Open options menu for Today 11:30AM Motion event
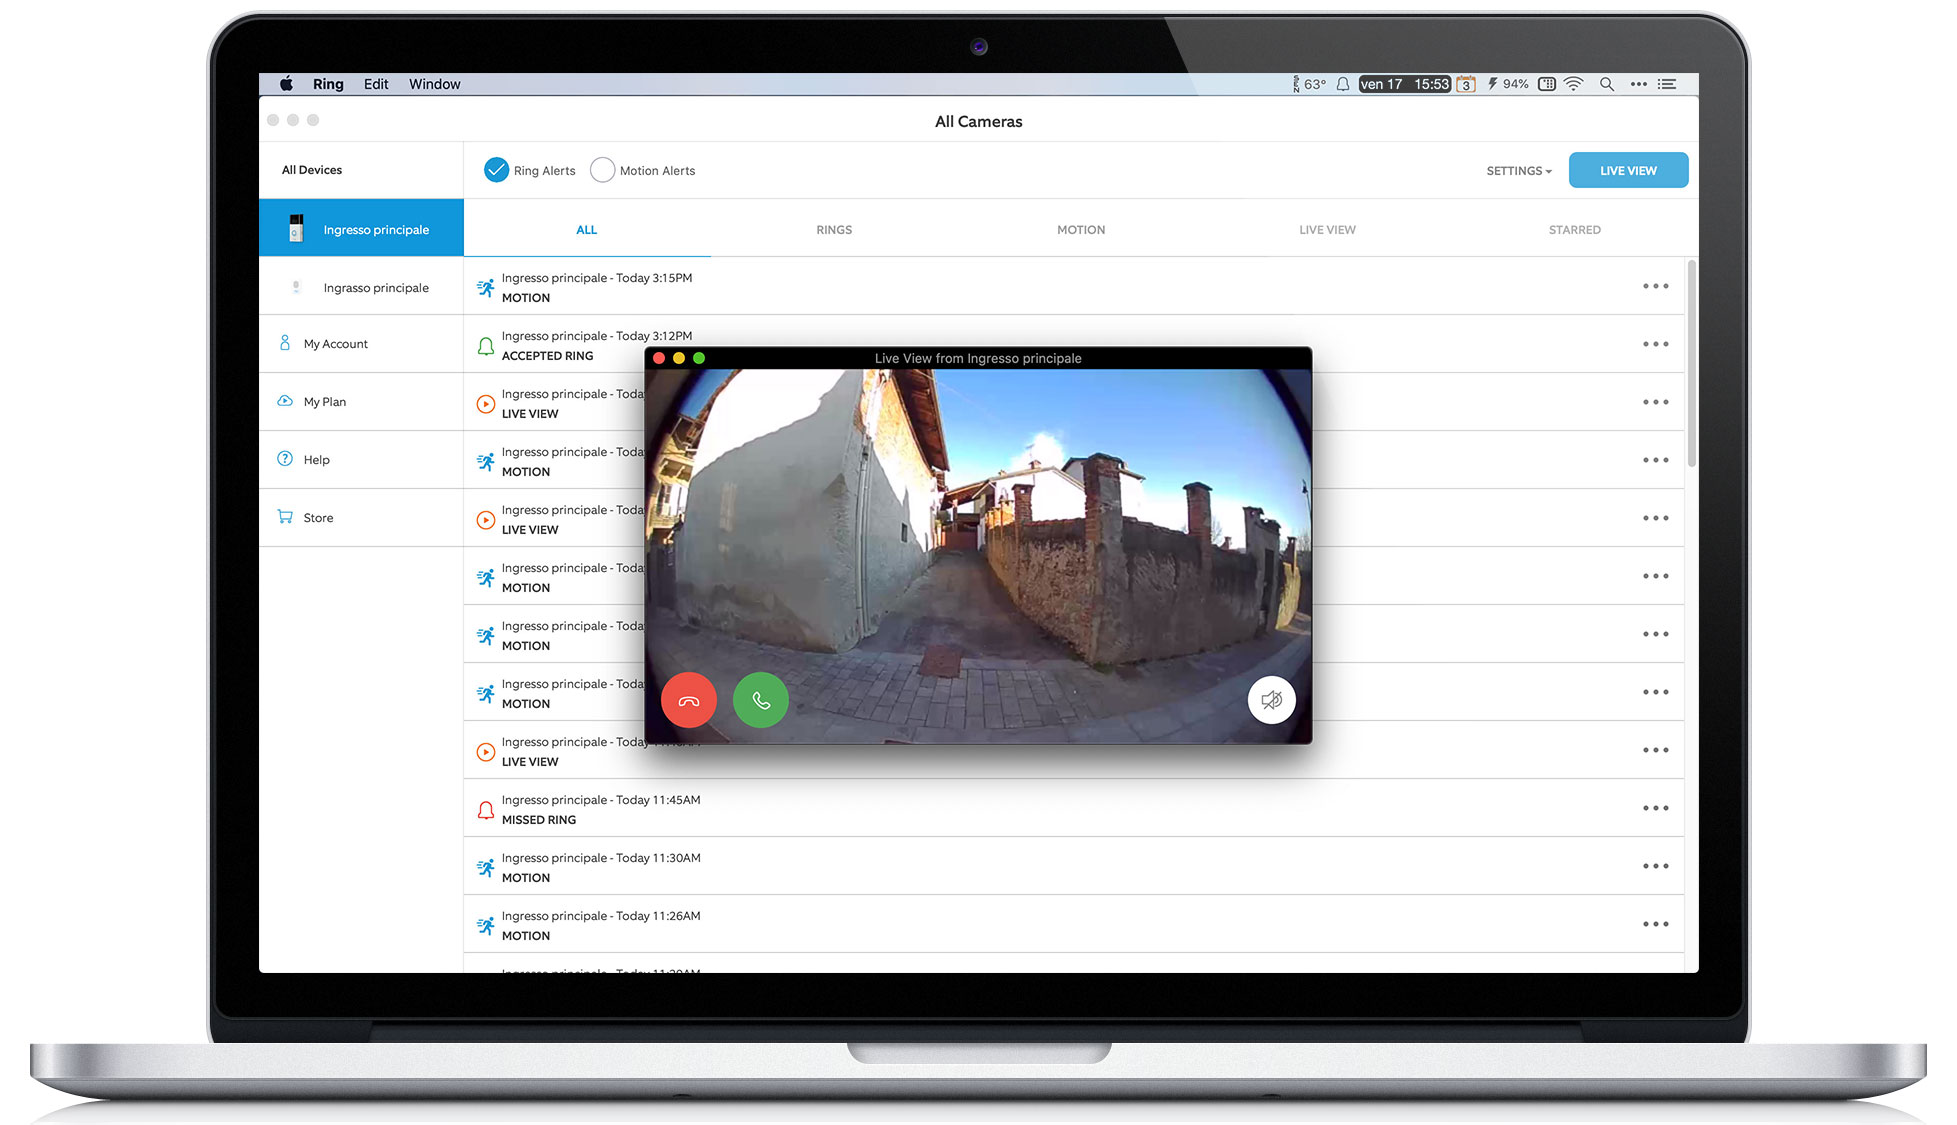 (x=1655, y=866)
